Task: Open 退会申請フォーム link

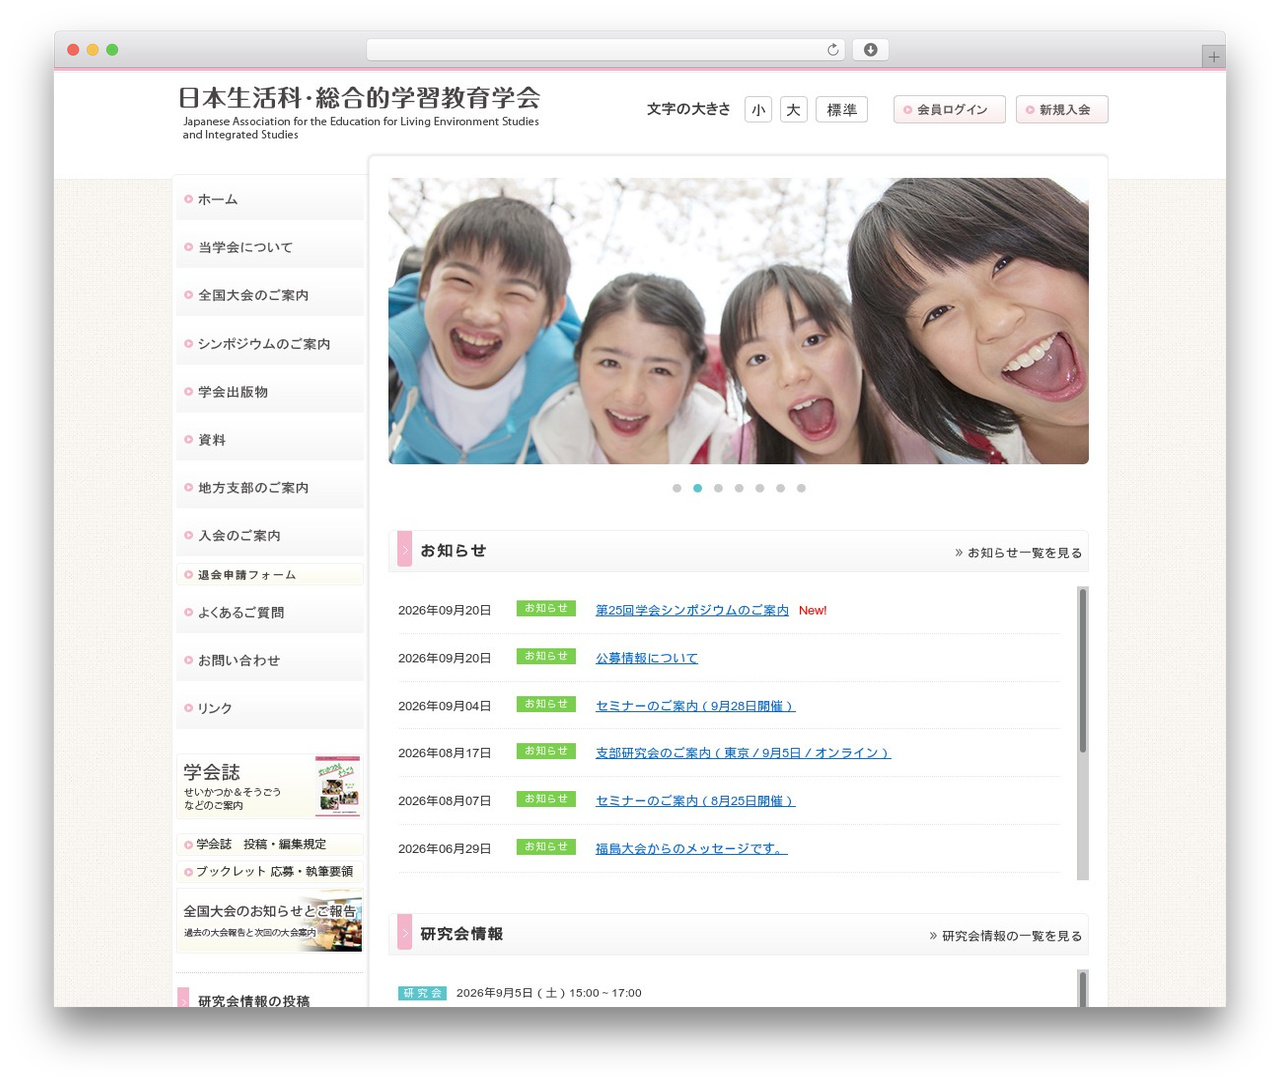Action: point(270,575)
